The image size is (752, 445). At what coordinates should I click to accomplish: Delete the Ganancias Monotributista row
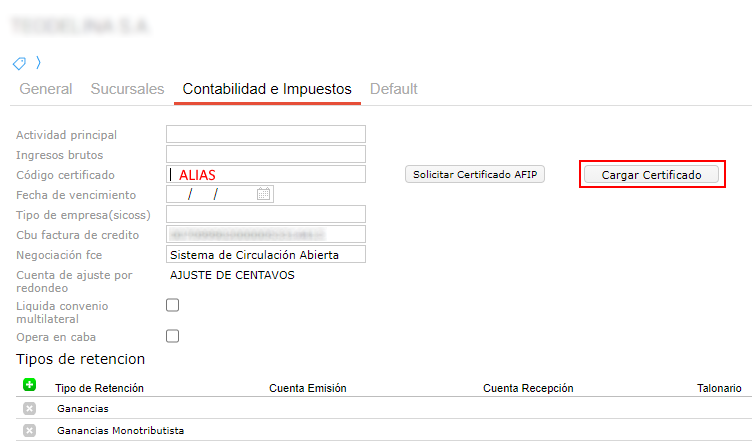tap(29, 430)
